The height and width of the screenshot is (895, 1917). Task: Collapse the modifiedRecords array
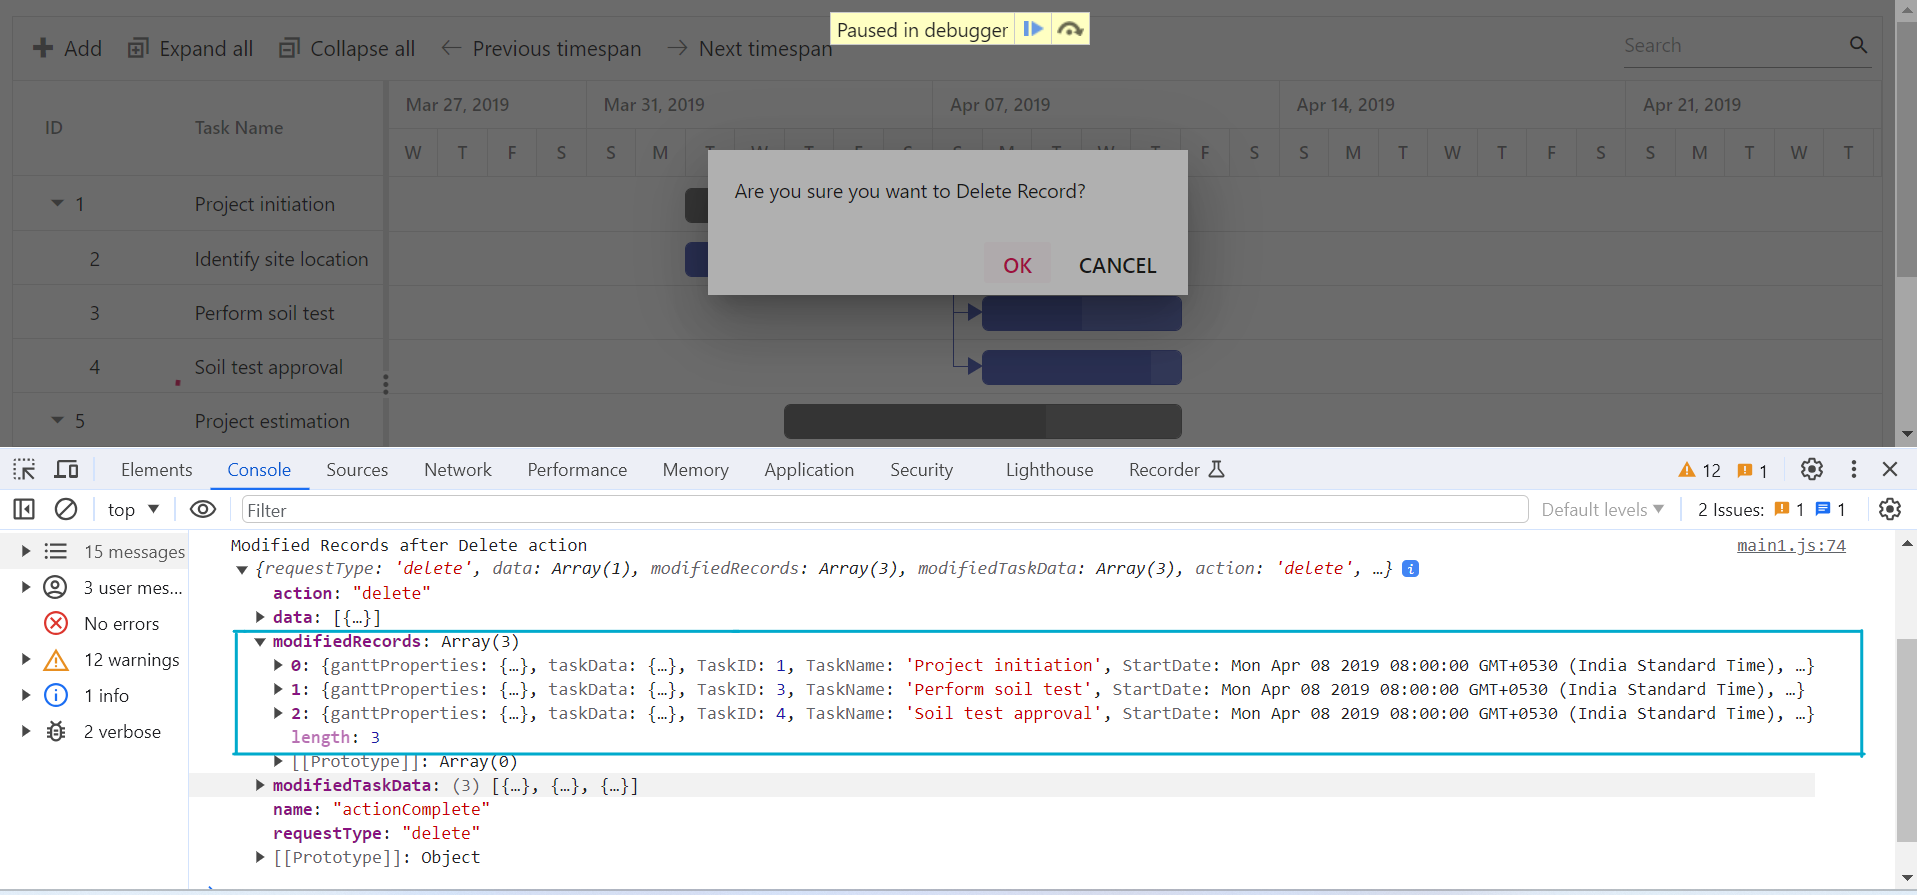pos(260,642)
